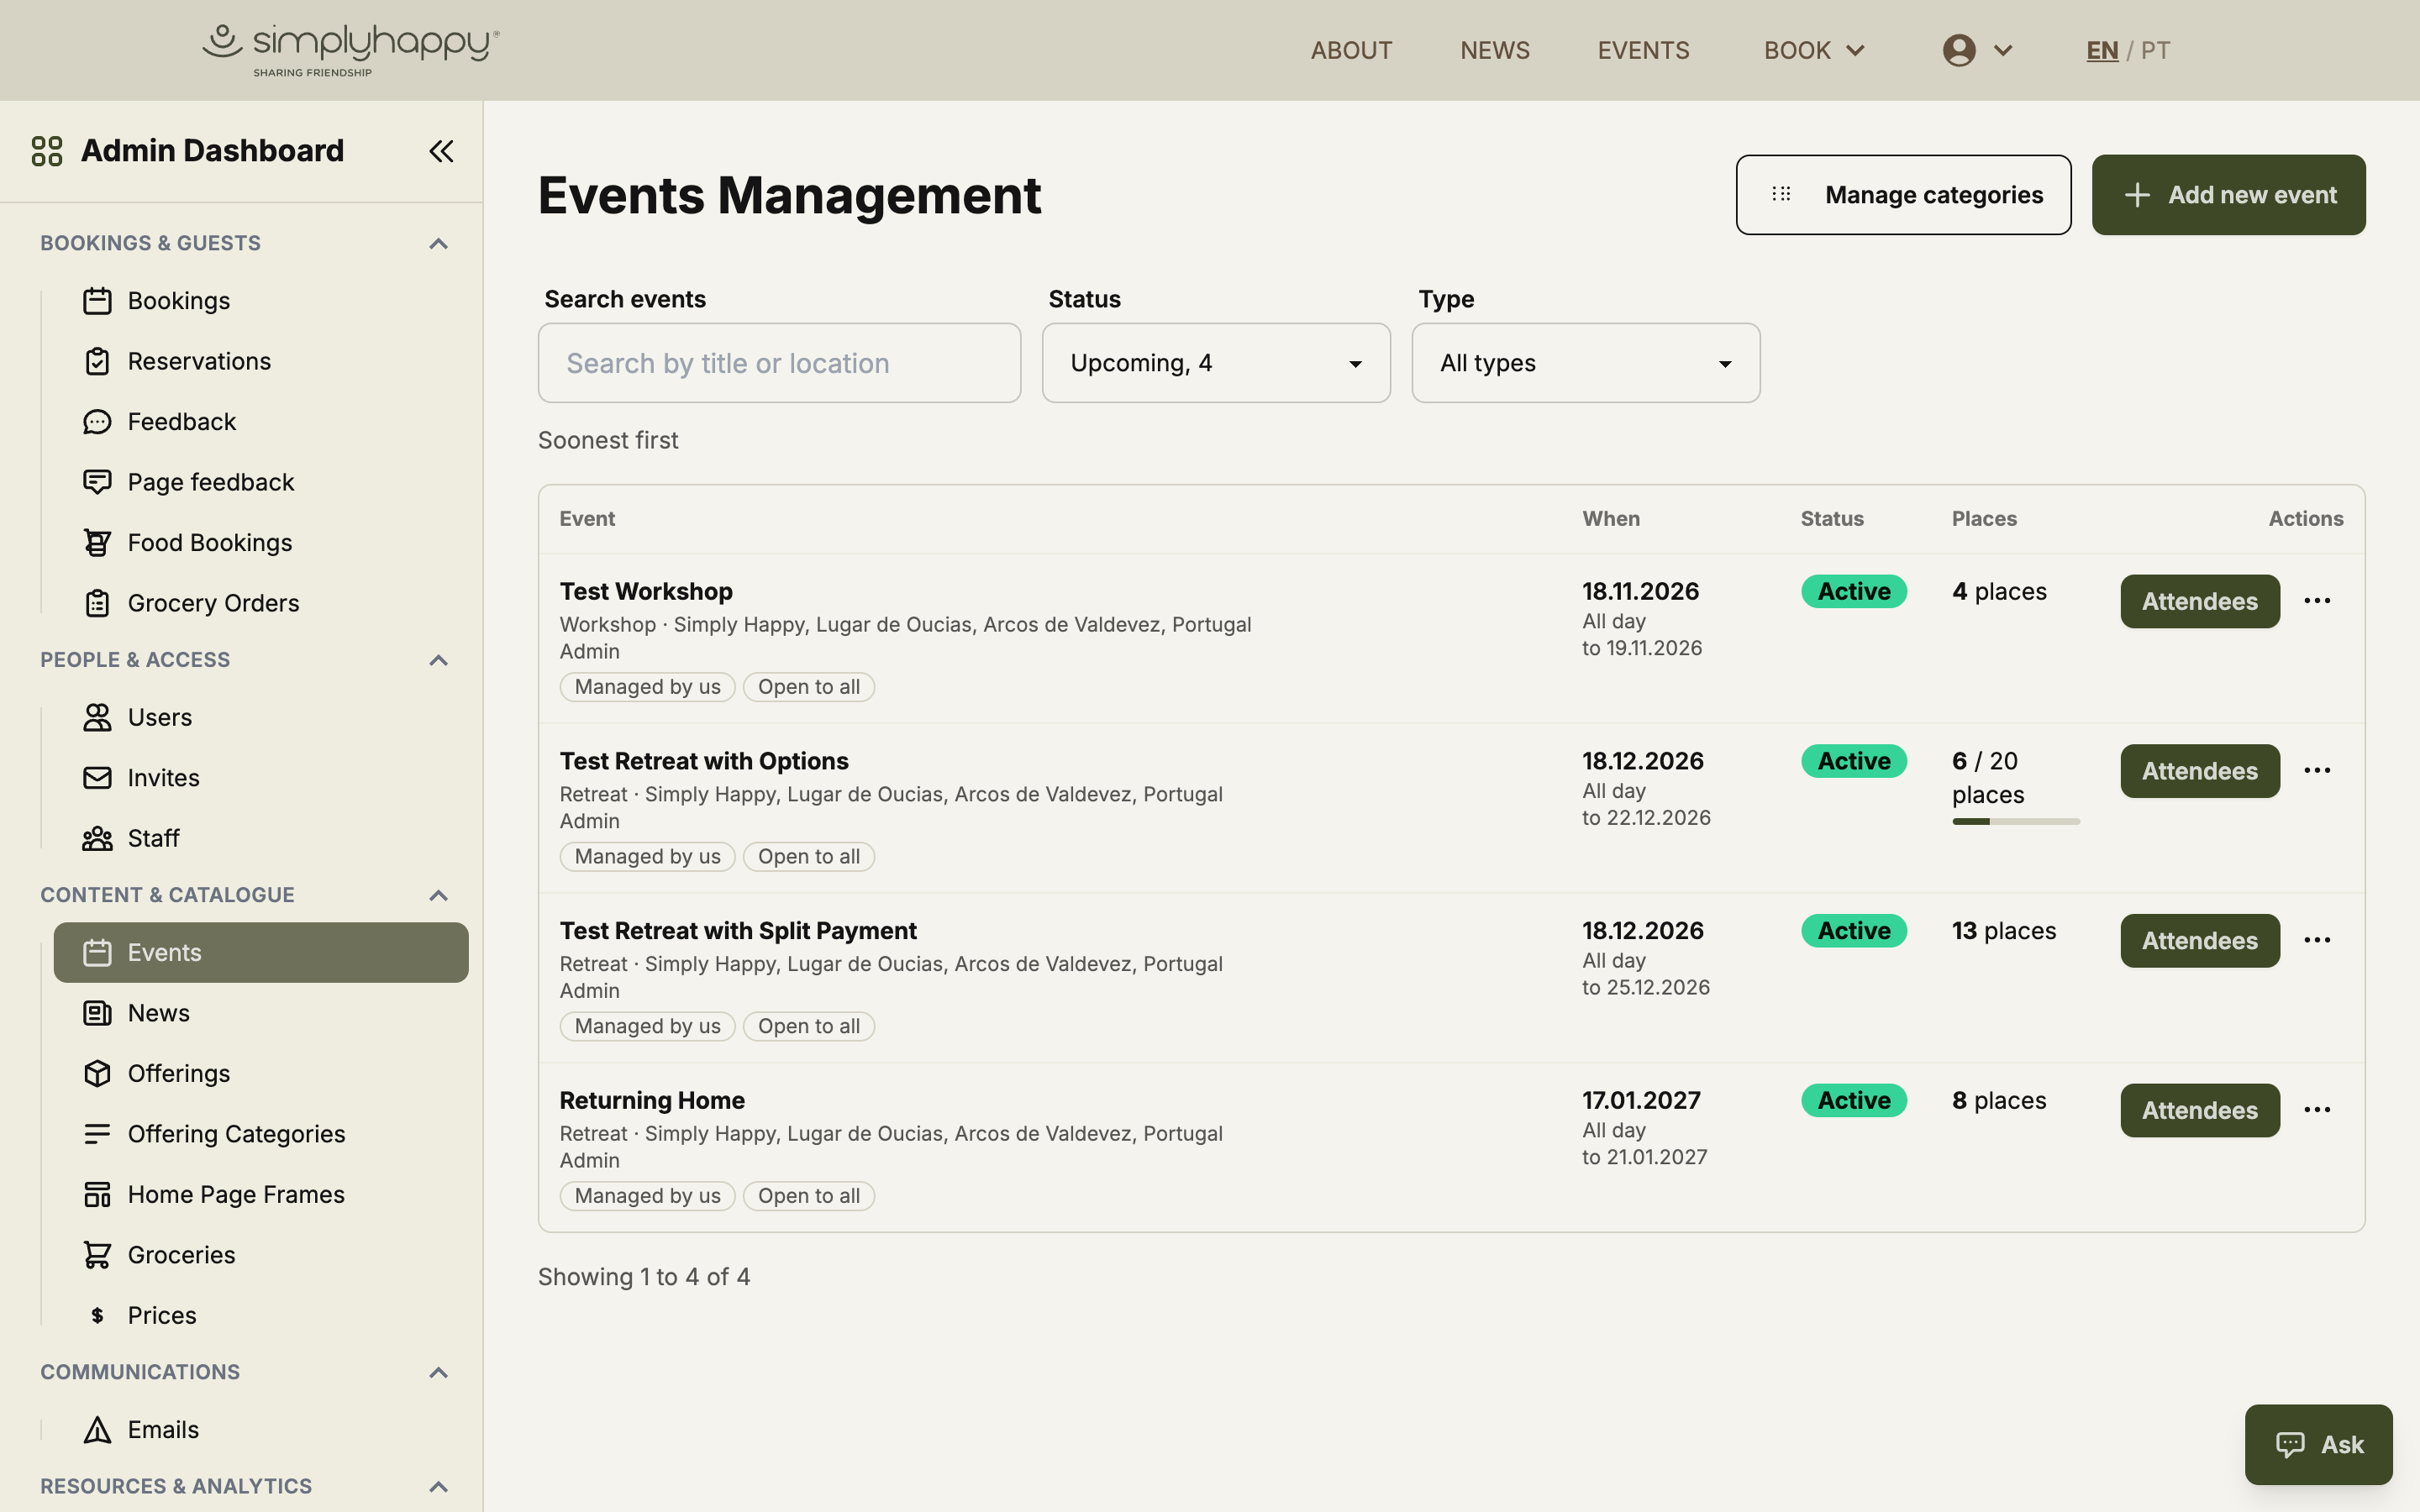Click the Invites envelope icon
This screenshot has width=2420, height=1512.
[x=97, y=778]
